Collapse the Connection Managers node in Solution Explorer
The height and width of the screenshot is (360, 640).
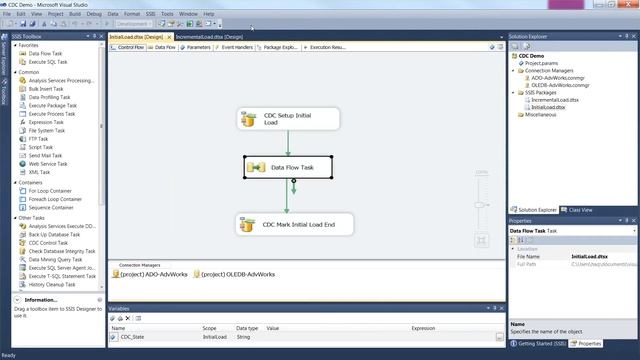coord(513,71)
